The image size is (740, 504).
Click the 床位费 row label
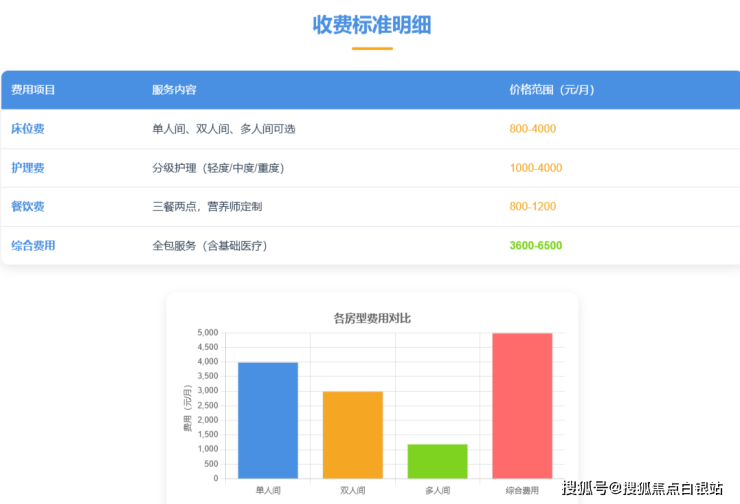tap(28, 129)
